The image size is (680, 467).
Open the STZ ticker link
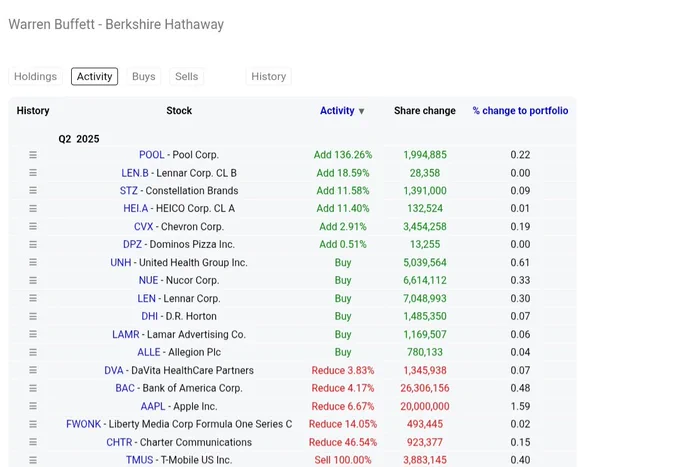click(x=129, y=191)
